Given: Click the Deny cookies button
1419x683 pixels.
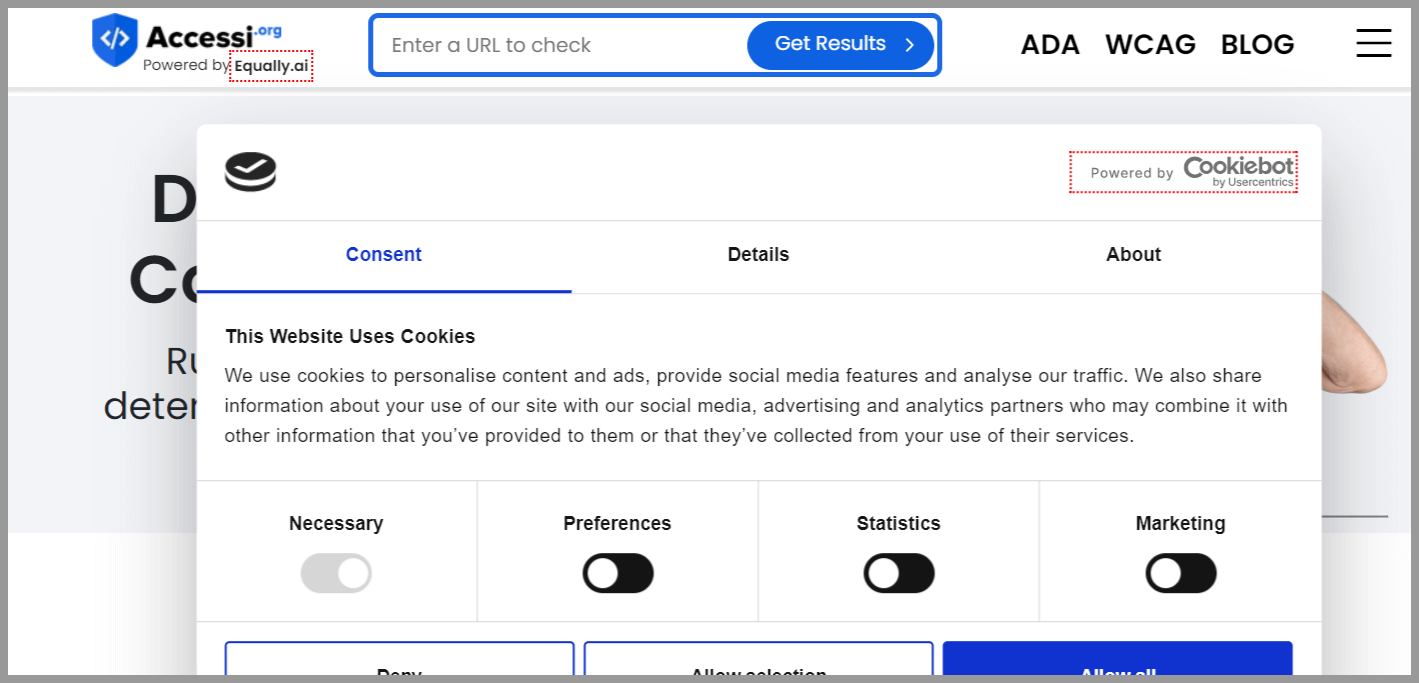Looking at the screenshot, I should [399, 662].
